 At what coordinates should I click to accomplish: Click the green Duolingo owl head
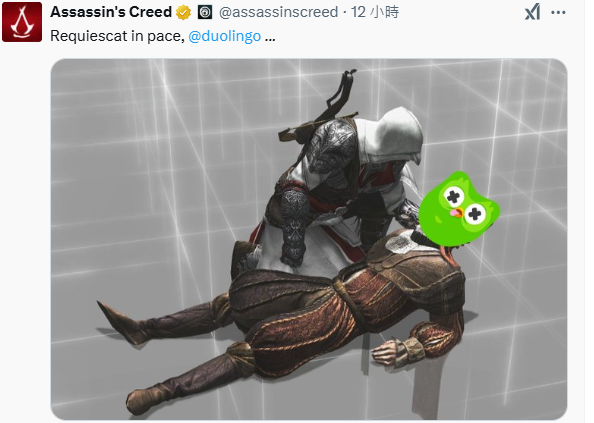459,209
